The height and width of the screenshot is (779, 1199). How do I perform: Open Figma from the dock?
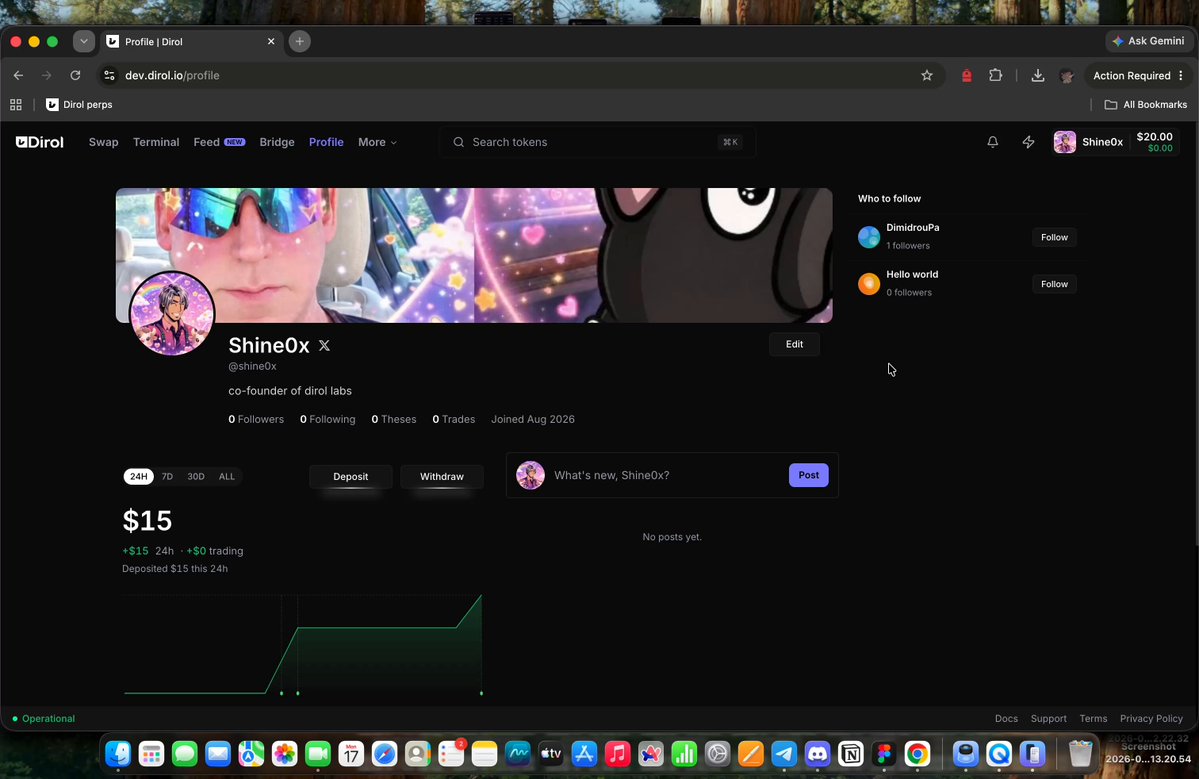[x=884, y=754]
